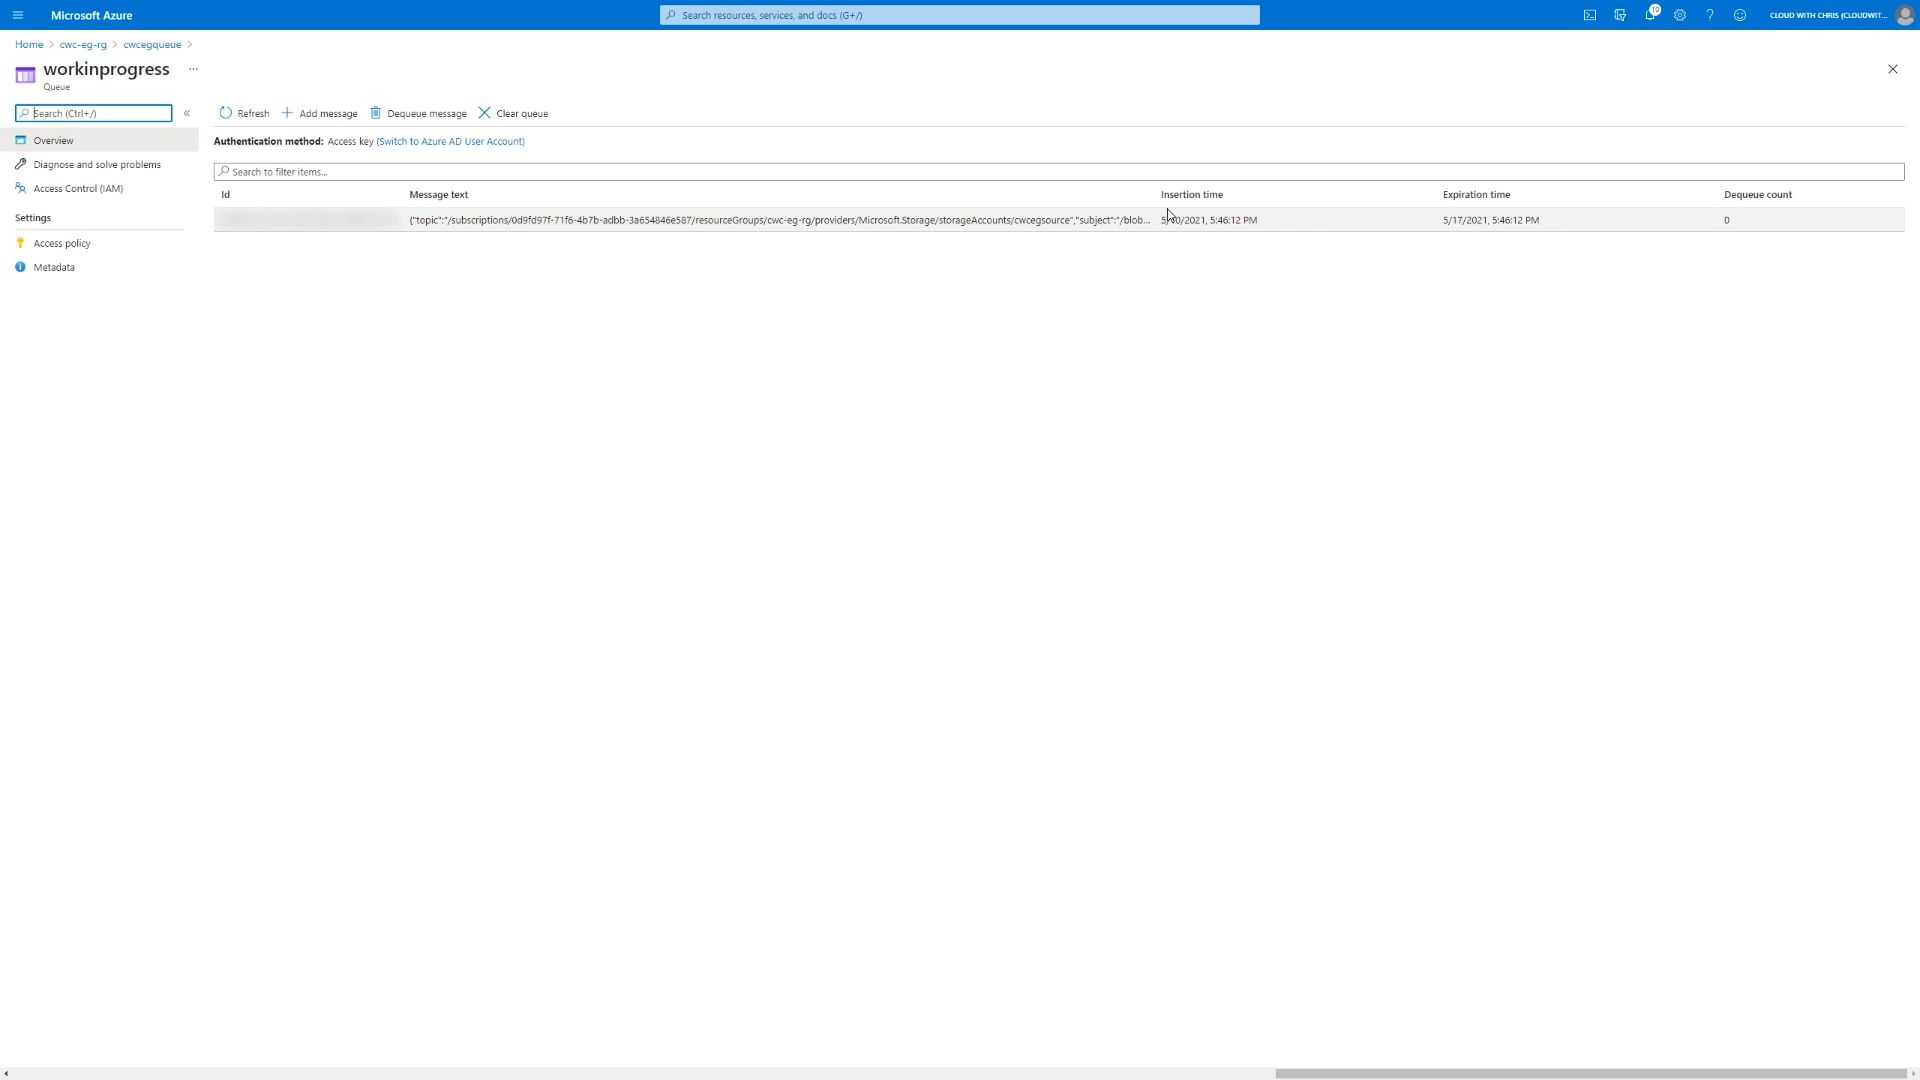Open Diagnose and solve problems
This screenshot has width=1920, height=1080.
pos(96,164)
